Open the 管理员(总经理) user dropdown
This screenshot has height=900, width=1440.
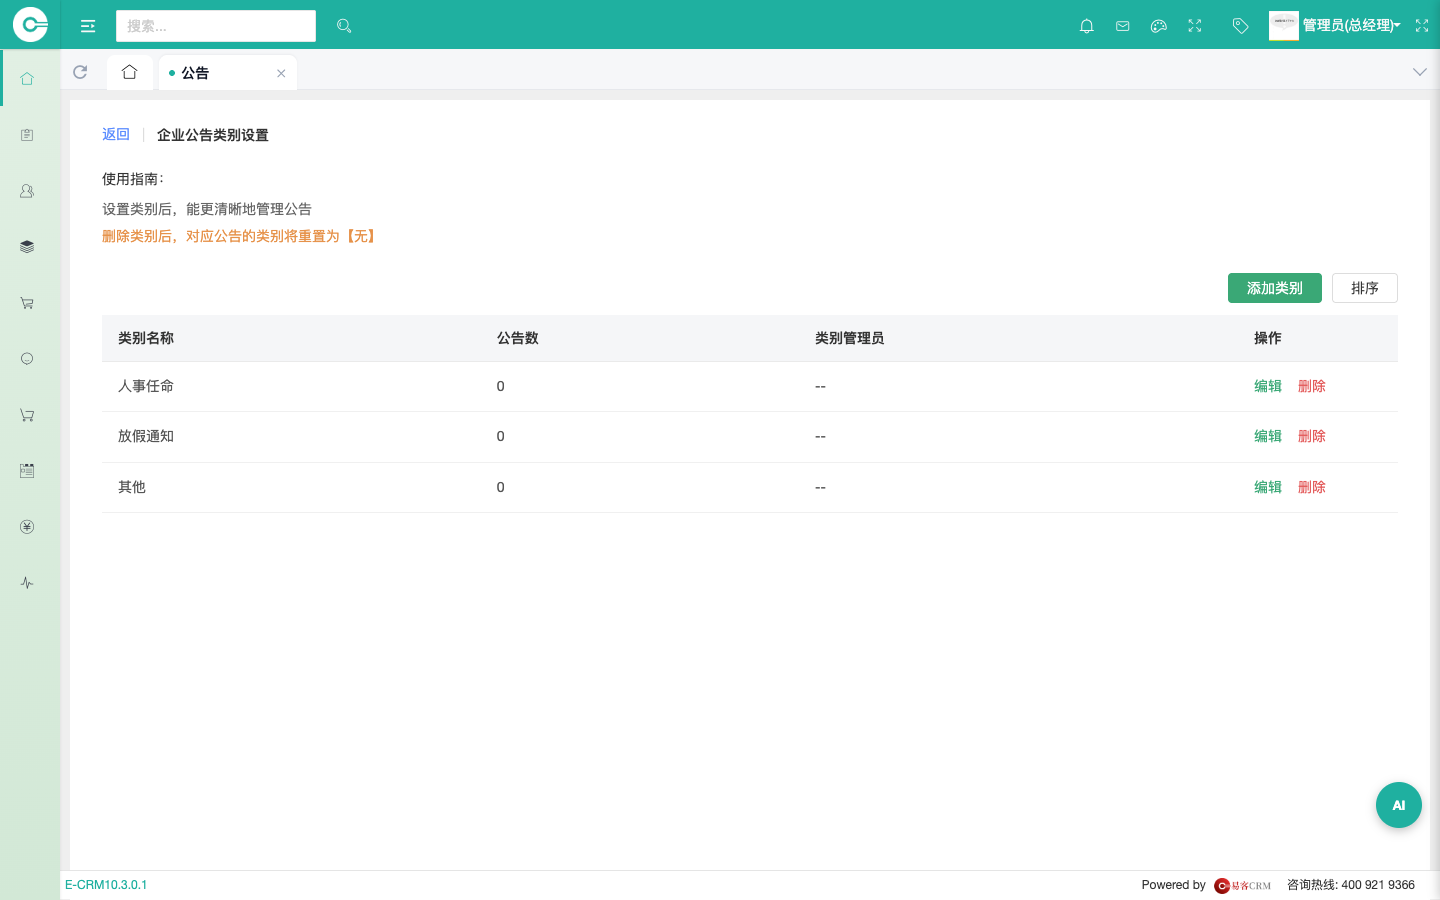(1351, 25)
